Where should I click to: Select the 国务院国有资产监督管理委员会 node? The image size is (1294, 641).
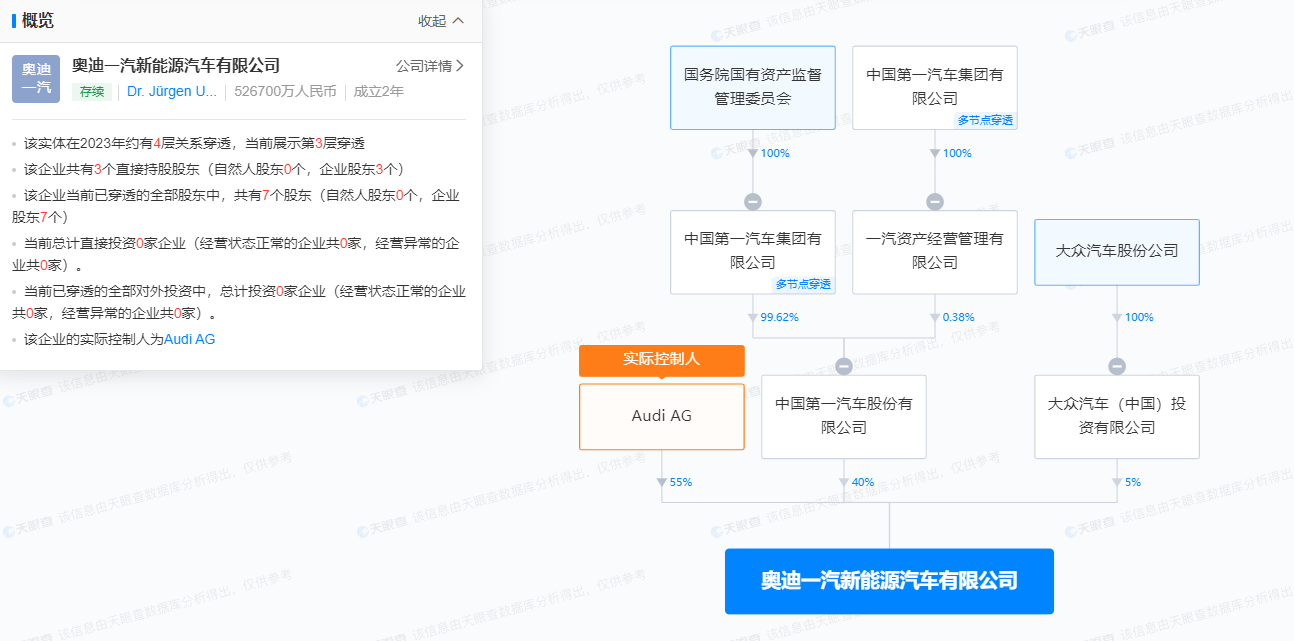pos(752,87)
